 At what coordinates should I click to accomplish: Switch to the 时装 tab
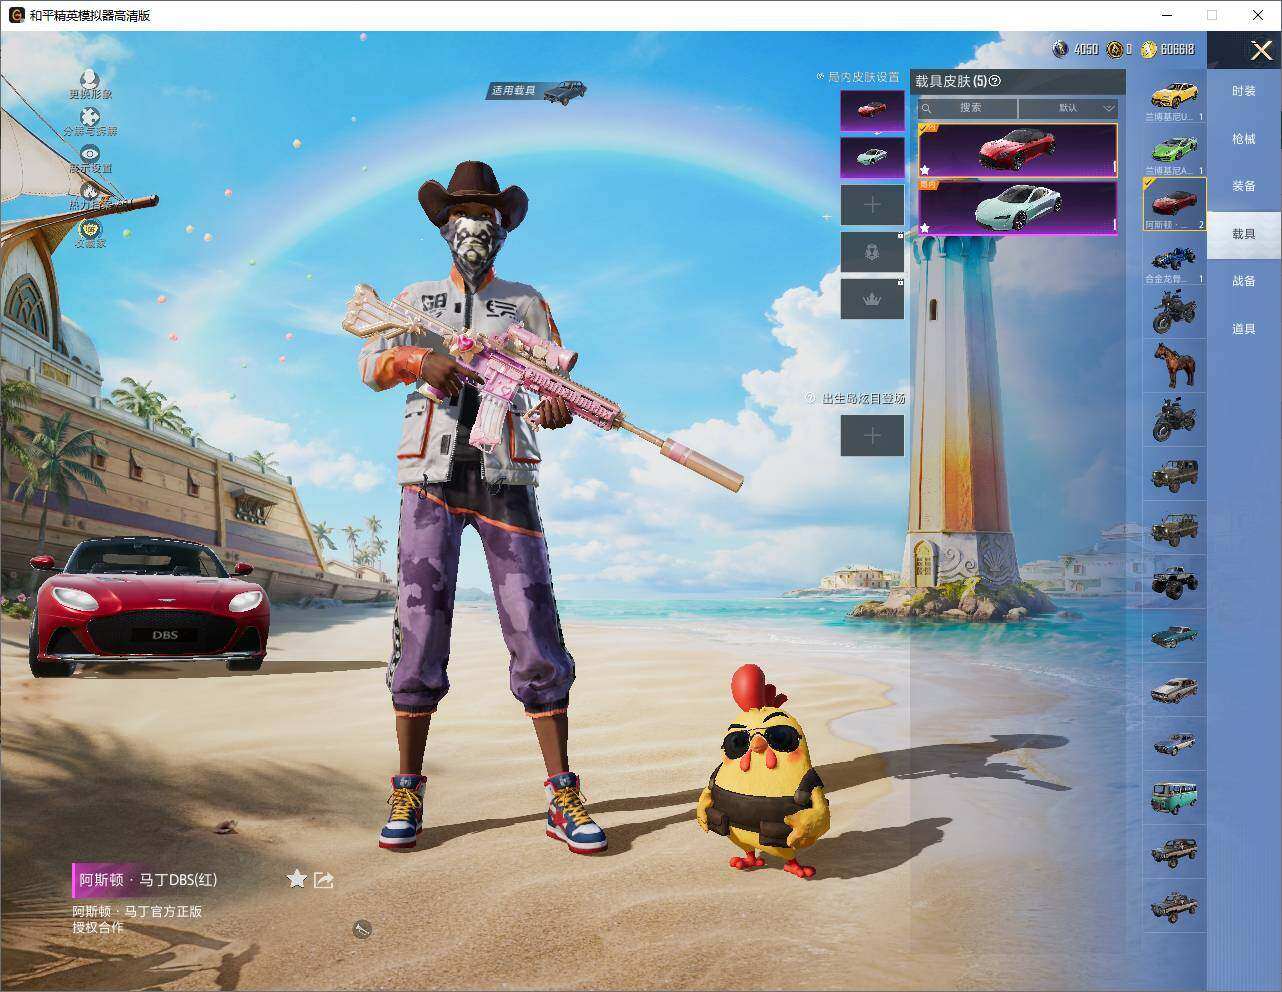(x=1243, y=91)
